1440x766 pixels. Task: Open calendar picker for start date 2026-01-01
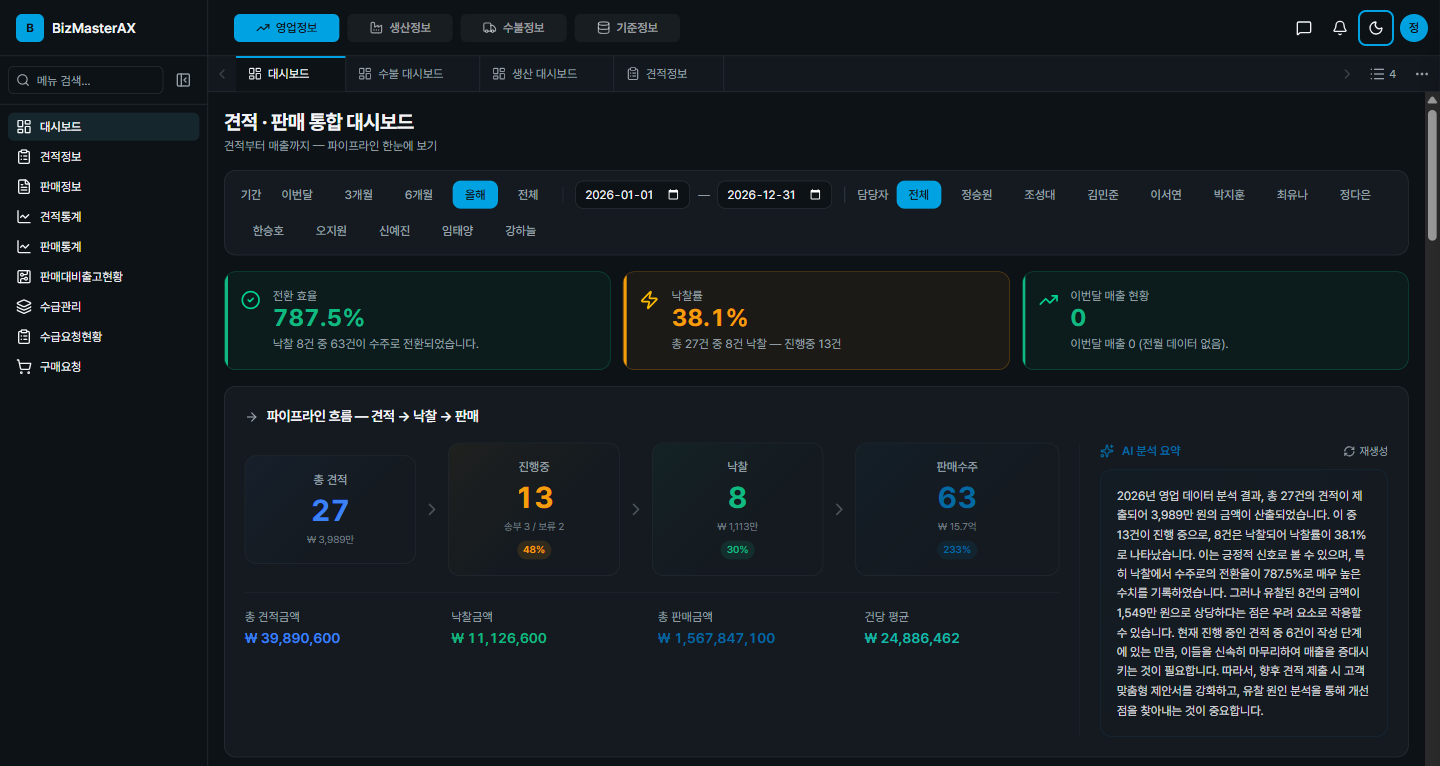click(673, 195)
